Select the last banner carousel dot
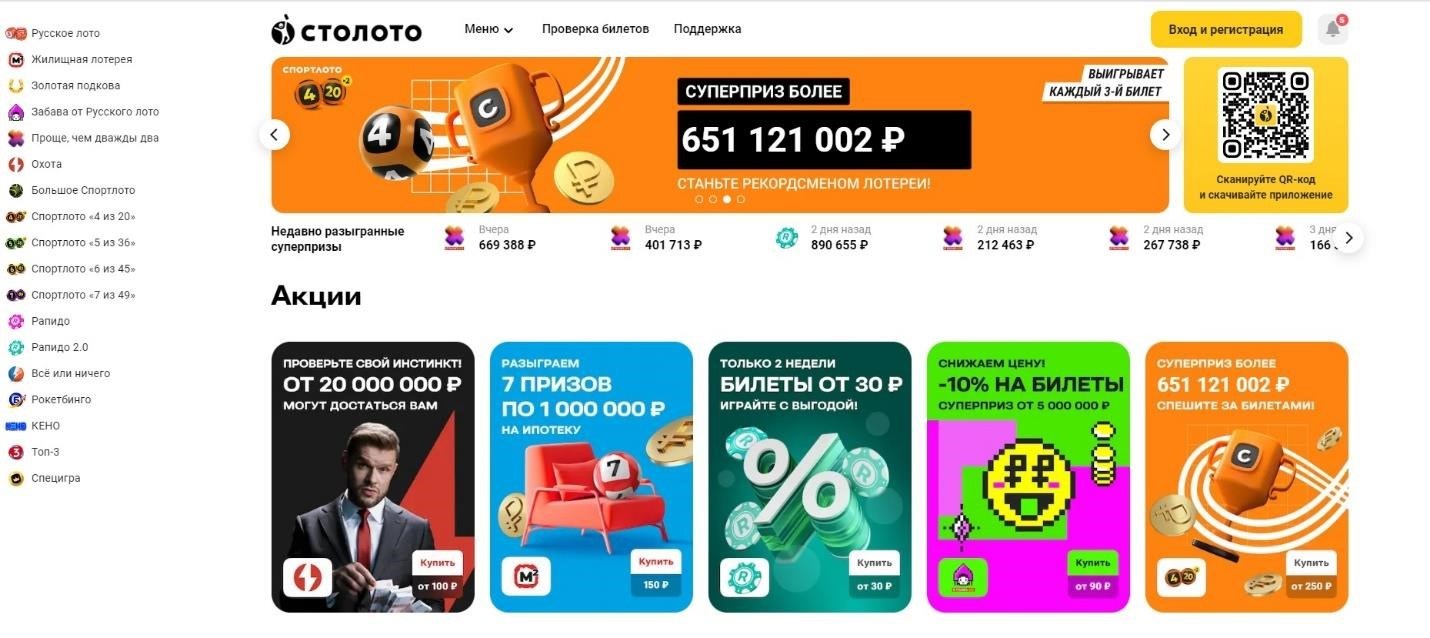The image size is (1430, 638). pyautogui.click(x=741, y=199)
